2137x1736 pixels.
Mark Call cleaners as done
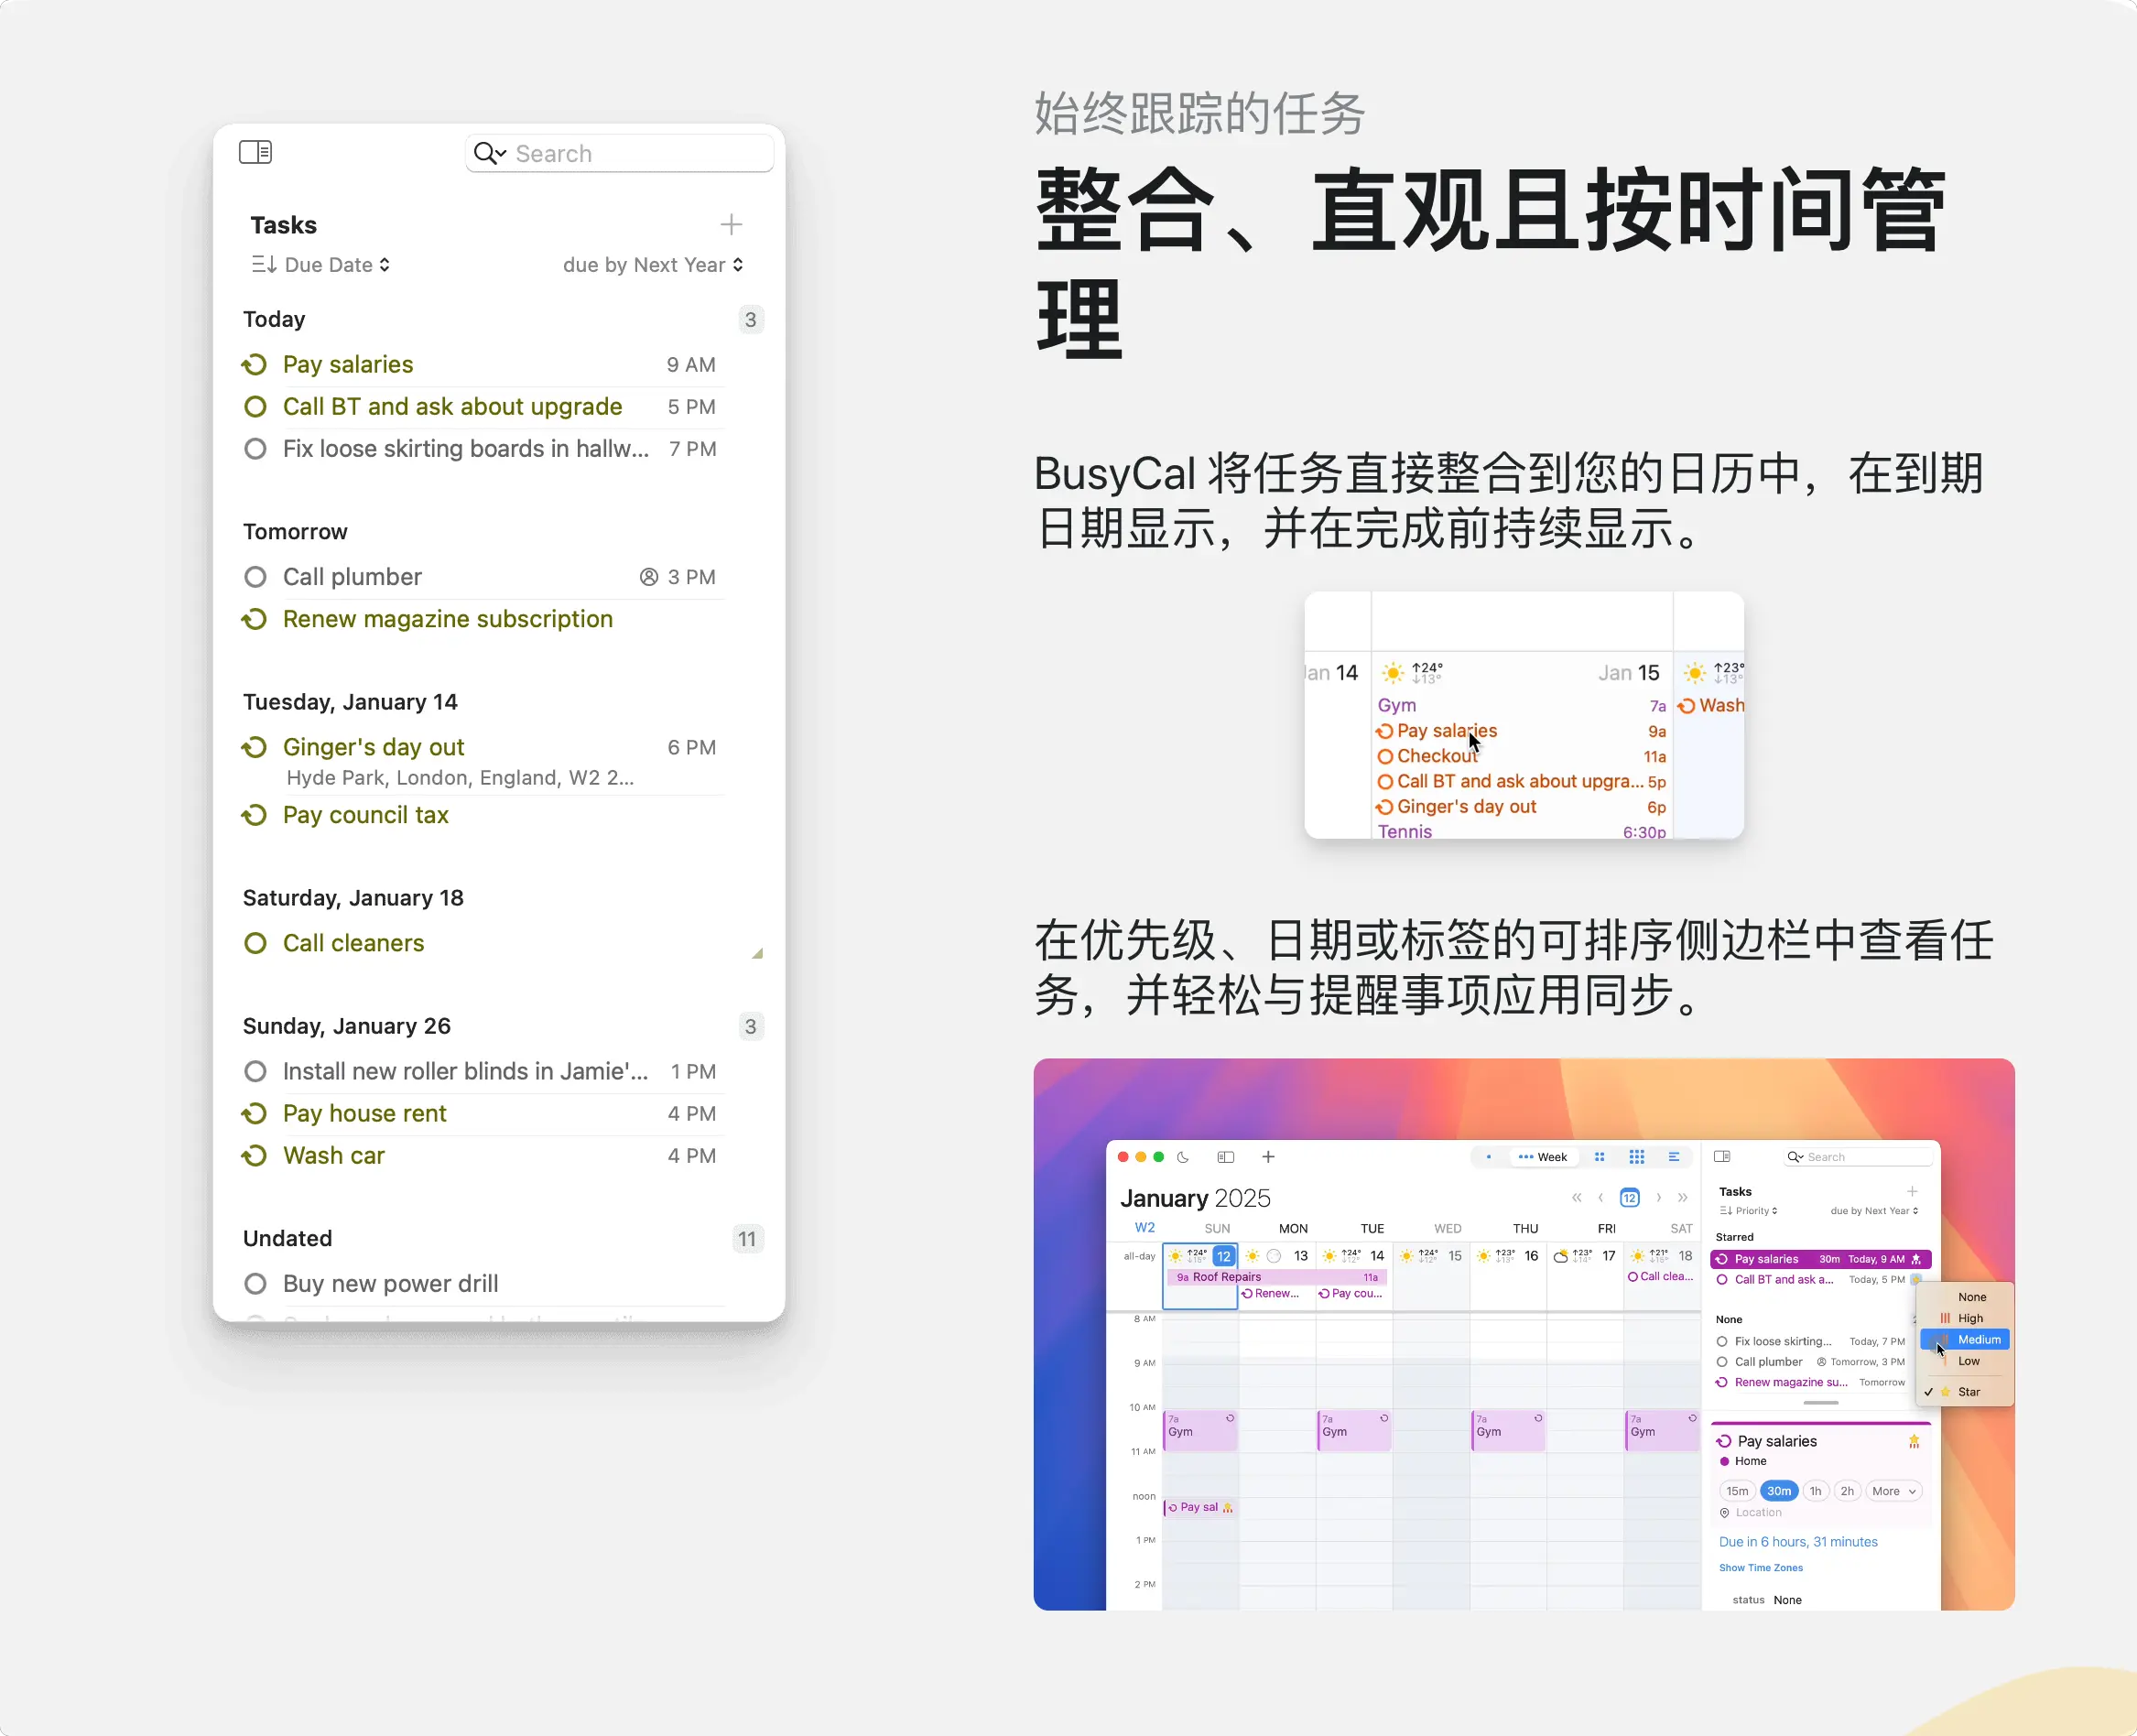(x=255, y=943)
